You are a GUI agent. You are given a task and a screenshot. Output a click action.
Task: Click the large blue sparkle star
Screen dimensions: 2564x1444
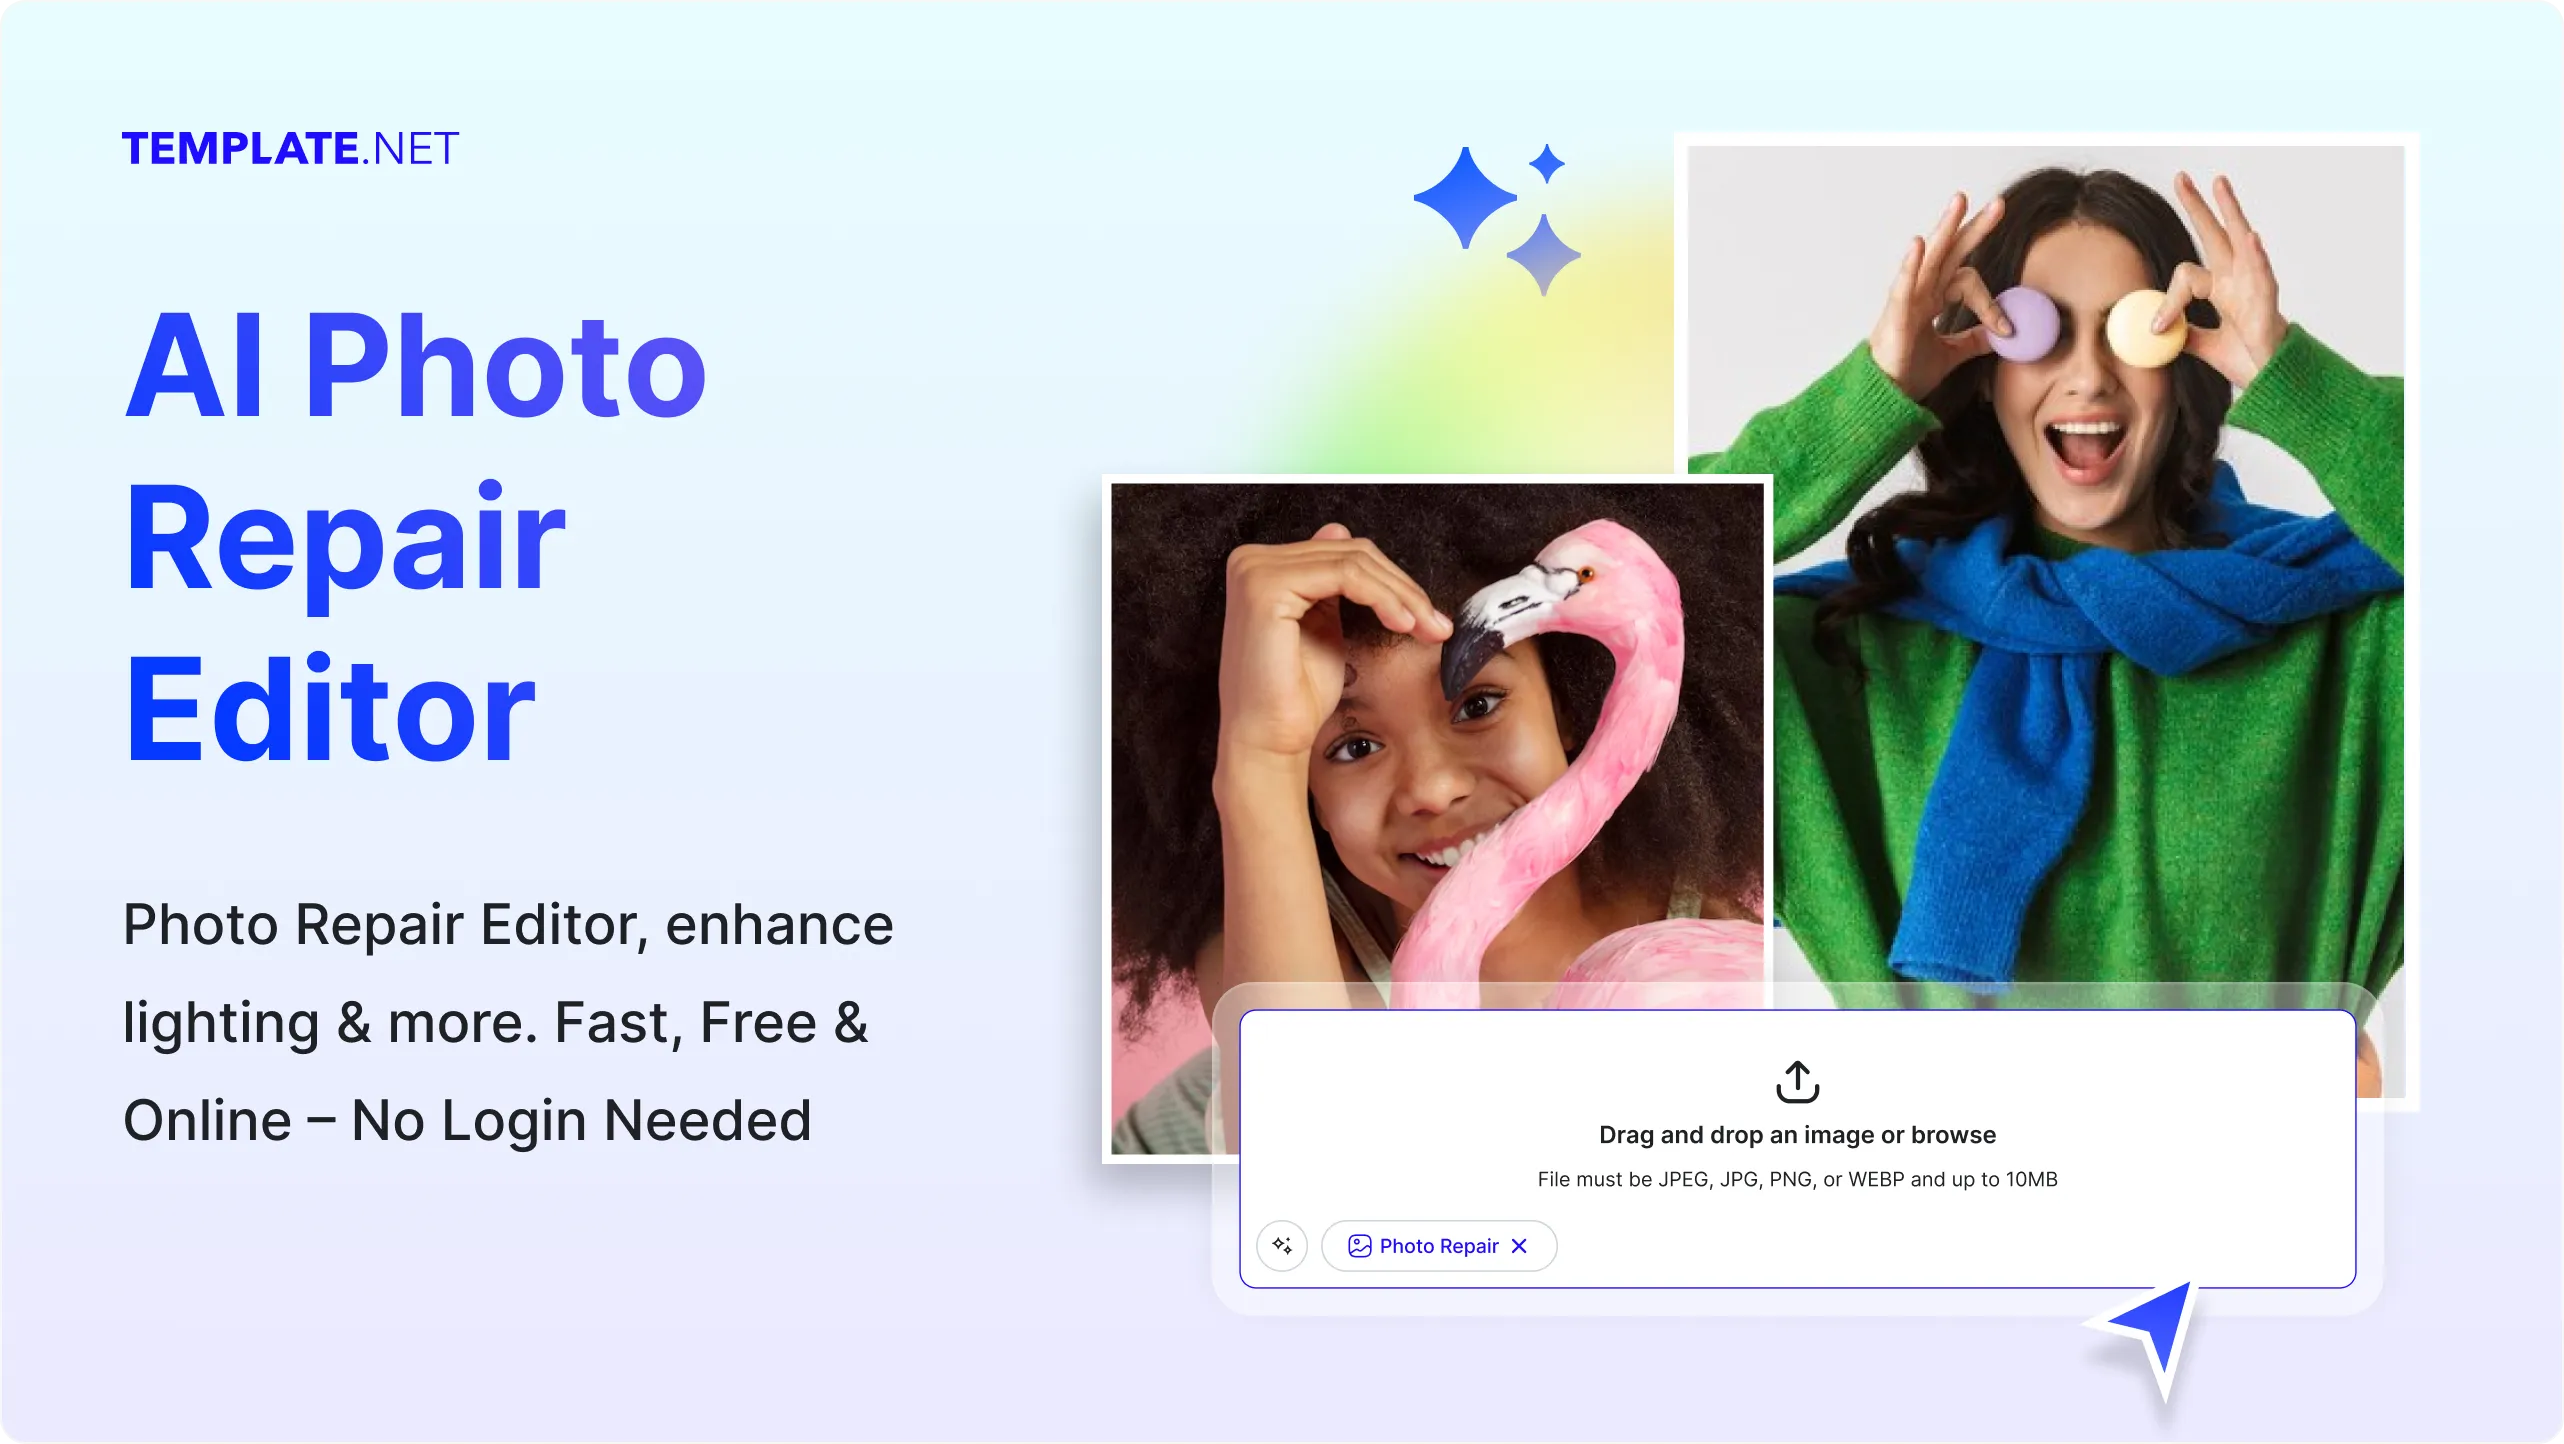[x=1465, y=198]
